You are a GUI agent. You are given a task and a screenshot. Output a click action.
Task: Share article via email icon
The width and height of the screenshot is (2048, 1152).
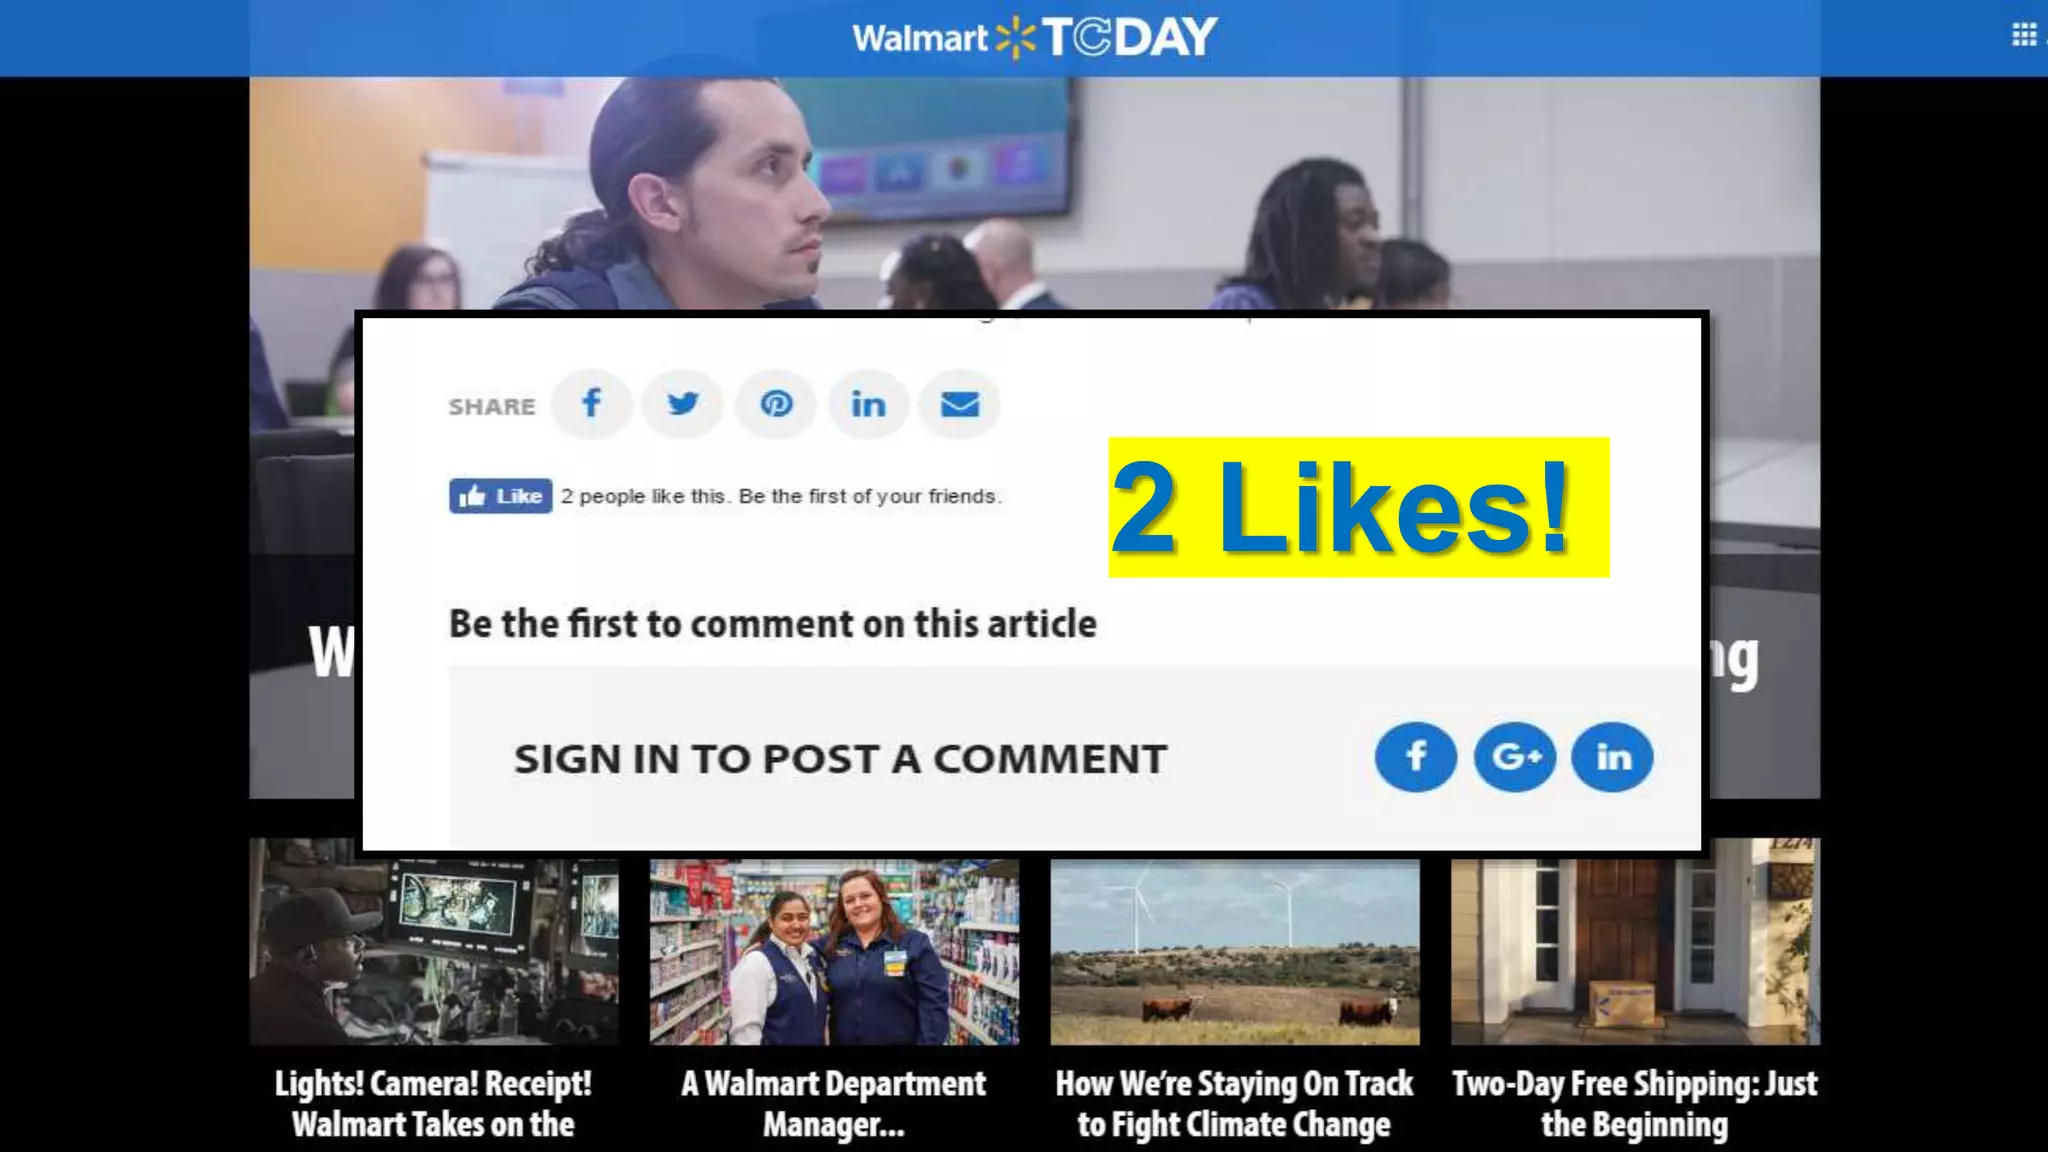point(960,404)
